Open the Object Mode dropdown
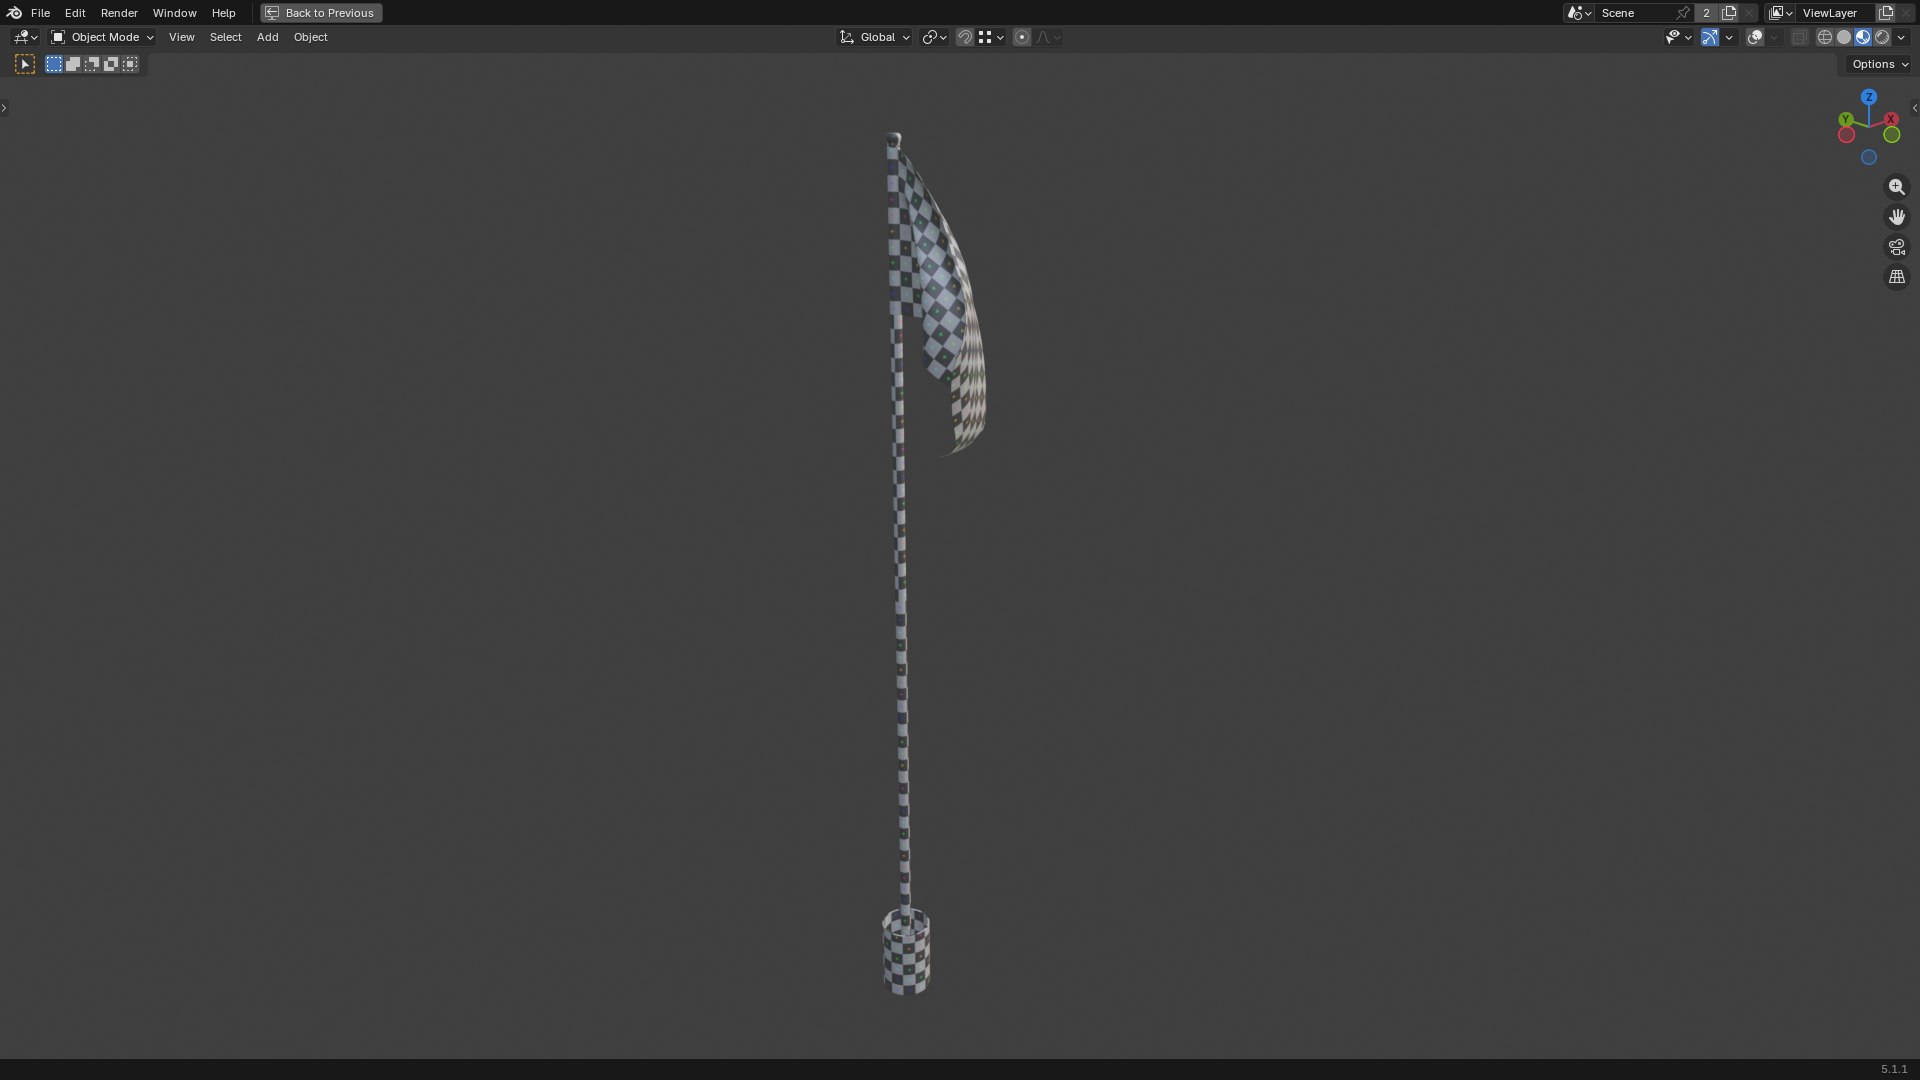The height and width of the screenshot is (1080, 1920). click(x=102, y=37)
